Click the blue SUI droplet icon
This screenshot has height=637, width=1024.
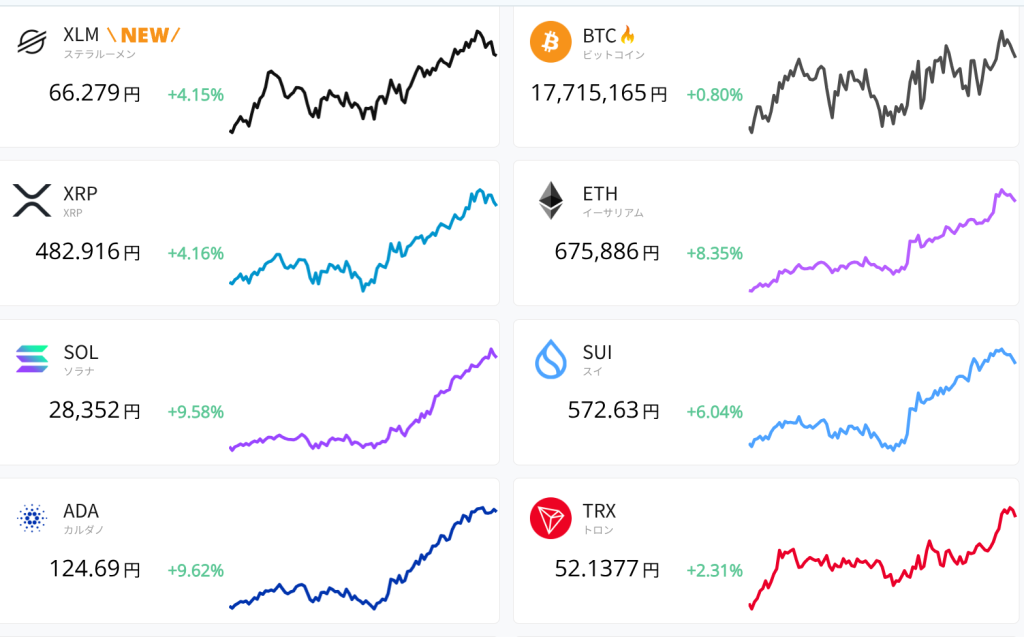coord(550,359)
